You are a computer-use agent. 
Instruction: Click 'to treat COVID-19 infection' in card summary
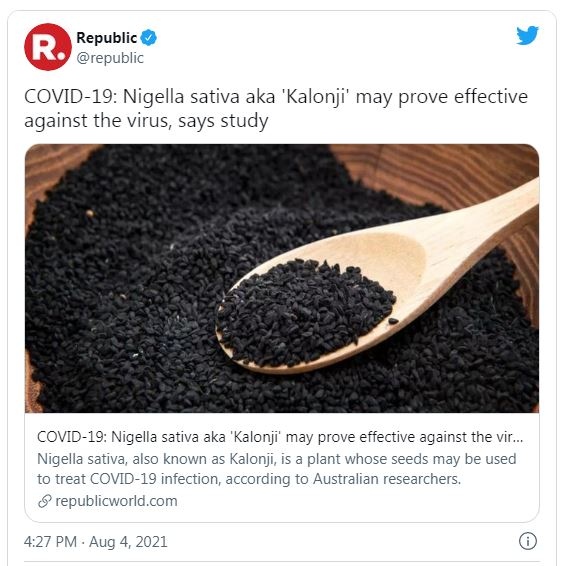128,479
